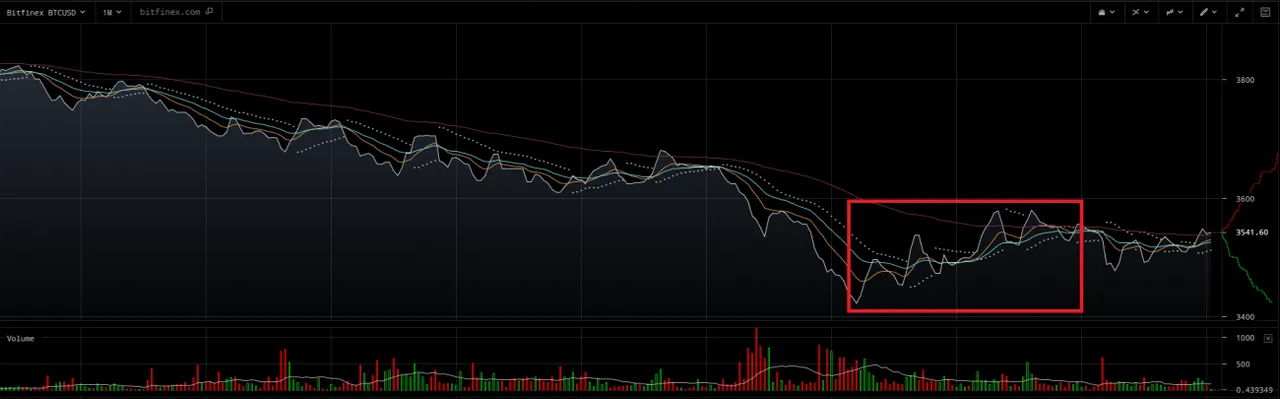This screenshot has width=1280, height=399.
Task: Expand the alert bell dropdown arrow
Action: click(1112, 12)
